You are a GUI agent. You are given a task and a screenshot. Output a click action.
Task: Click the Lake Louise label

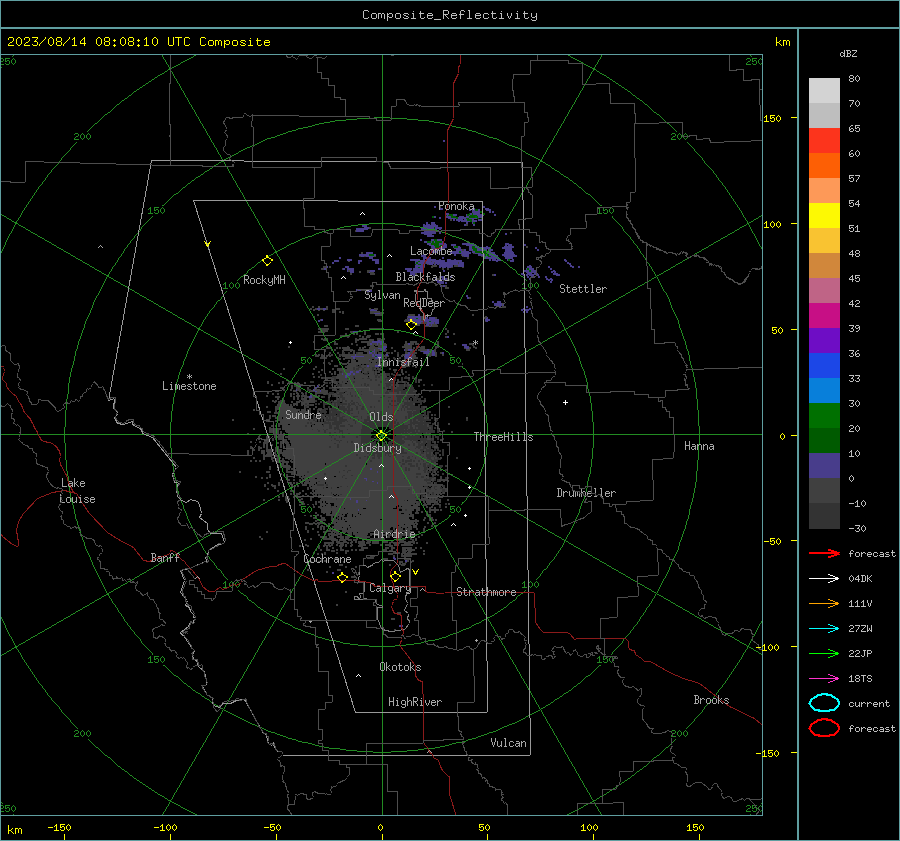coord(77,491)
